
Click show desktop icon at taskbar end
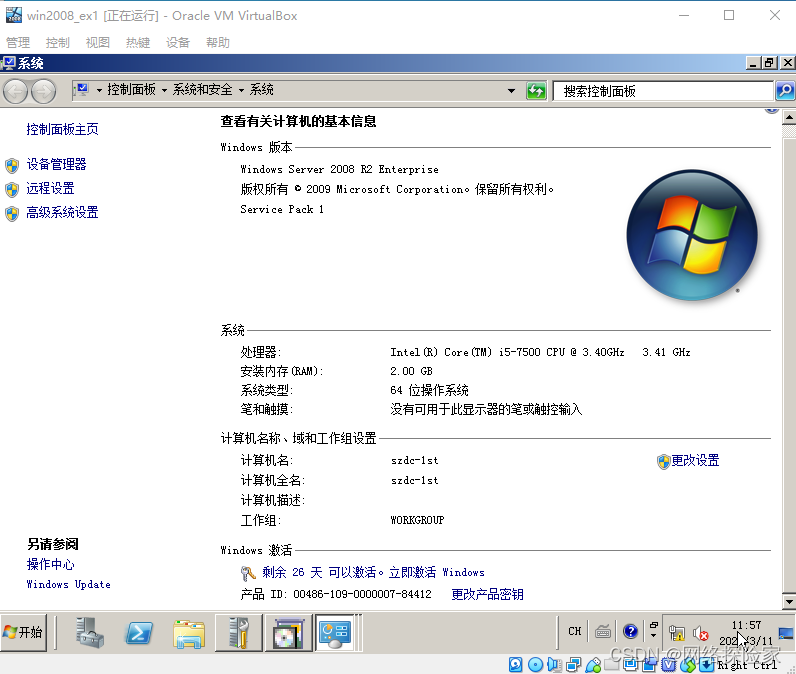tap(786, 633)
